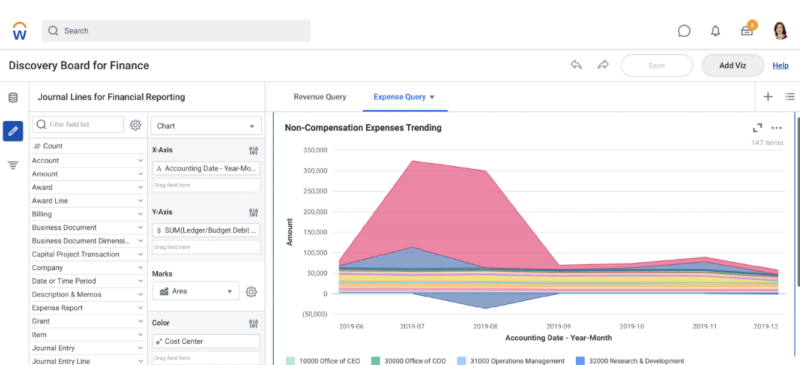Expand chart to full screen
Image resolution: width=800 pixels, height=365 pixels.
point(758,128)
